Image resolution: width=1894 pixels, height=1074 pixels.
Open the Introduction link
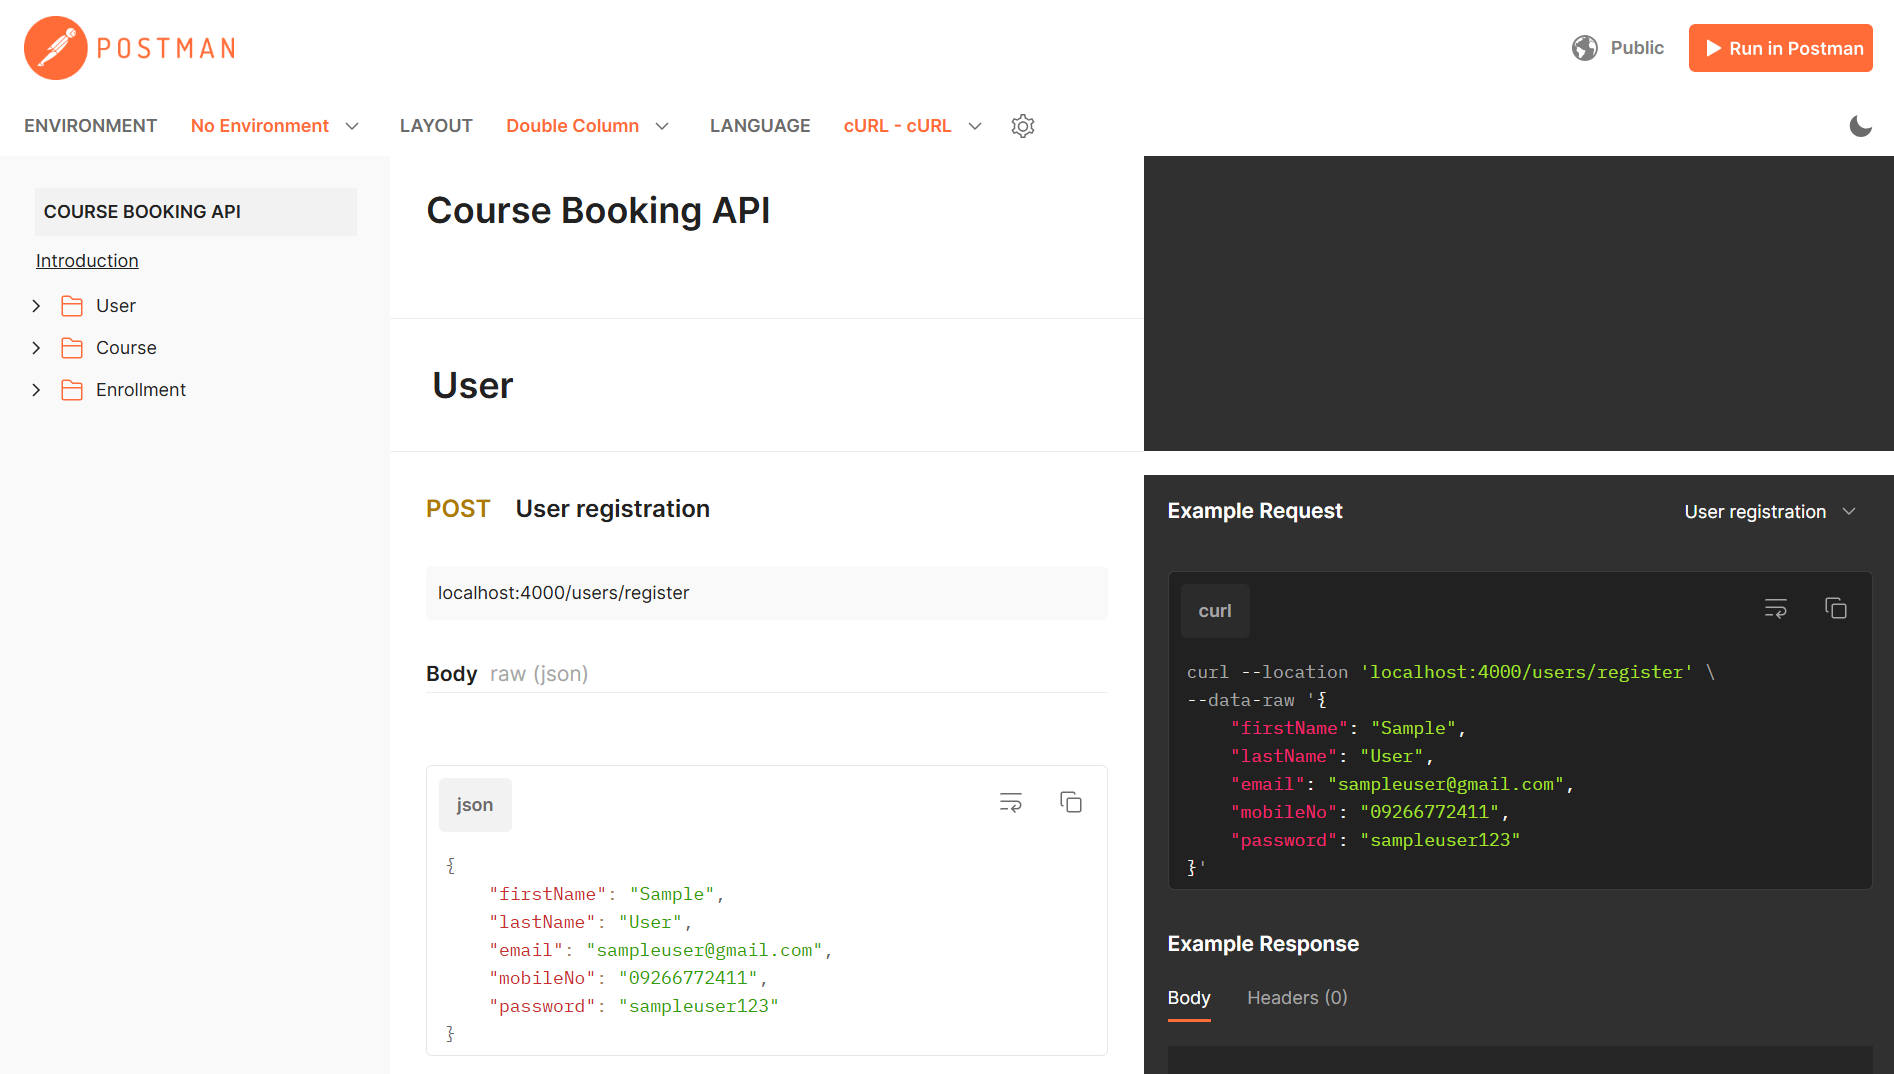coord(87,260)
